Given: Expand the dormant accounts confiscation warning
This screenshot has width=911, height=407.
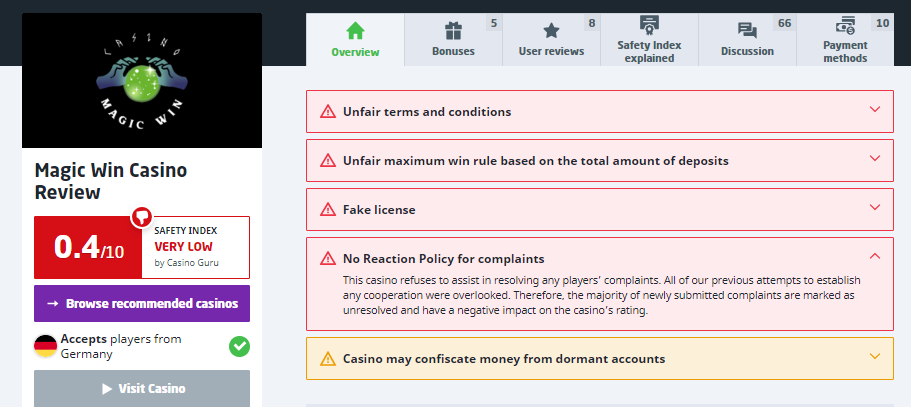Looking at the screenshot, I should (875, 357).
